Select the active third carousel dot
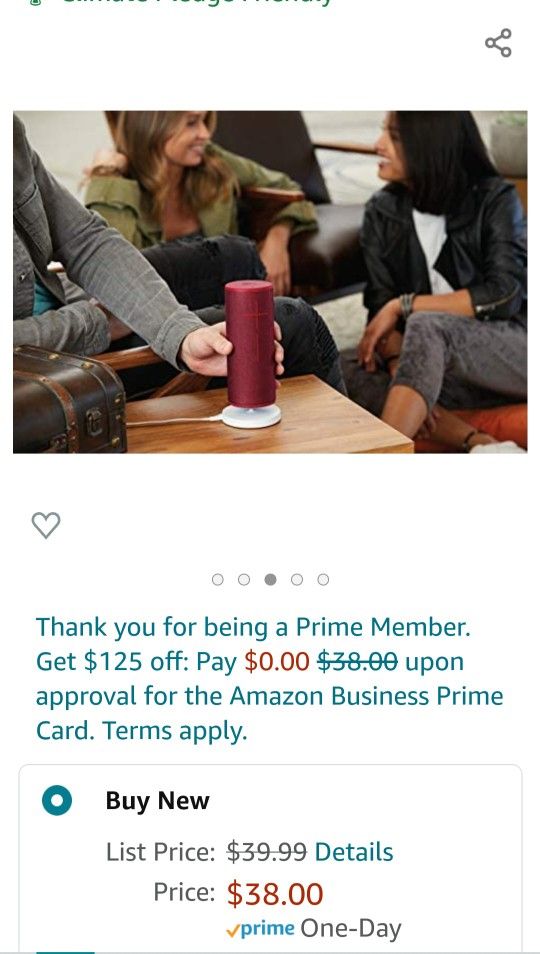Screen dimensions: 540x954 point(271,579)
